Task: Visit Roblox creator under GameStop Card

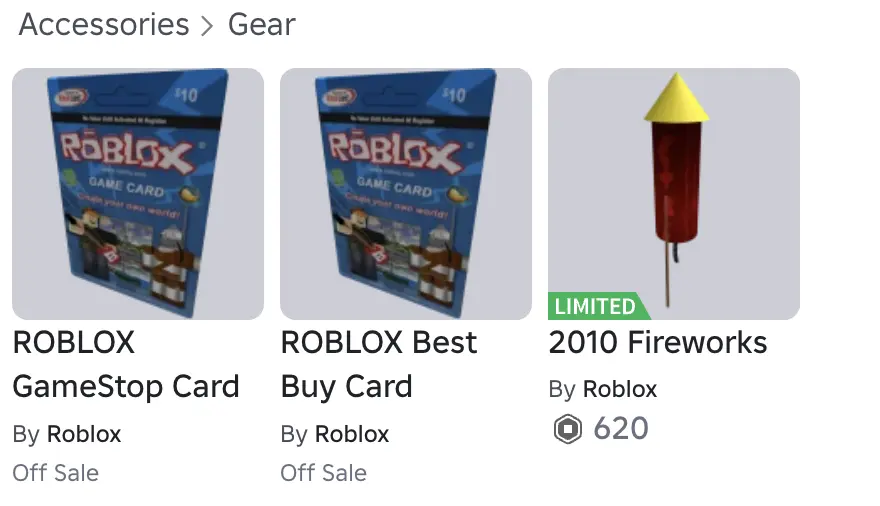Action: coord(84,434)
